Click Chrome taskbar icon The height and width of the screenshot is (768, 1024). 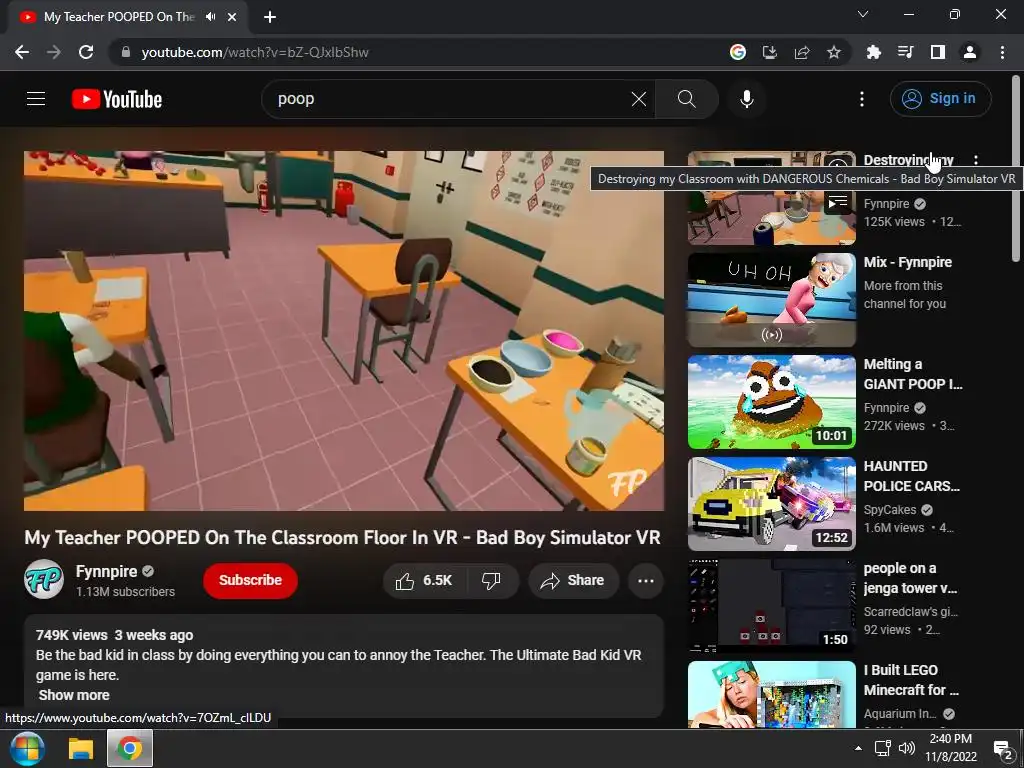tap(129, 748)
